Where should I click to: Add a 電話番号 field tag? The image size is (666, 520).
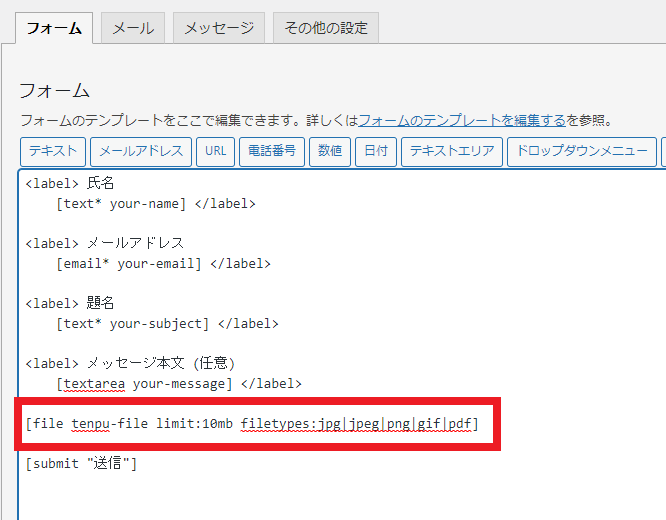[270, 152]
